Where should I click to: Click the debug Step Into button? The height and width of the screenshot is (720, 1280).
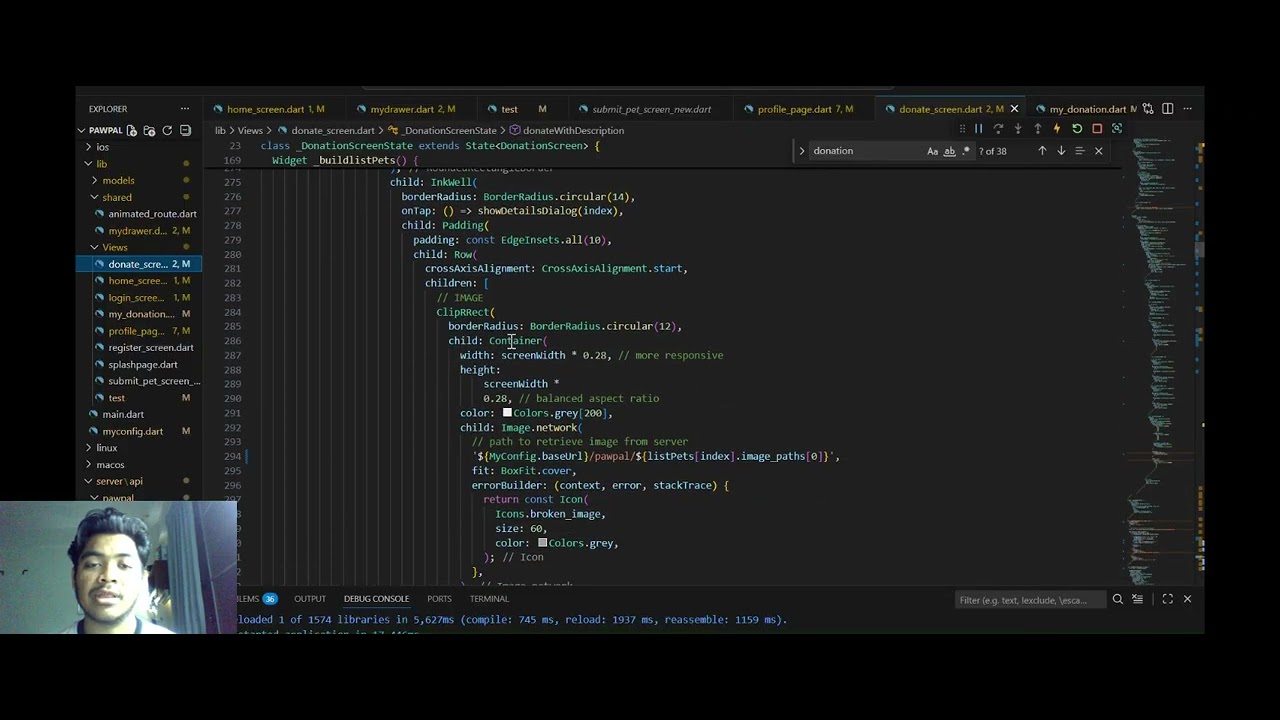1018,129
